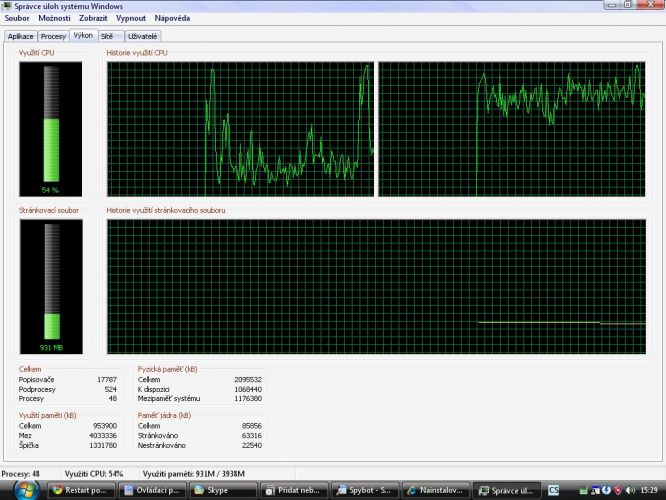Select the Výkon tab
The image size is (666, 500).
pos(83,35)
